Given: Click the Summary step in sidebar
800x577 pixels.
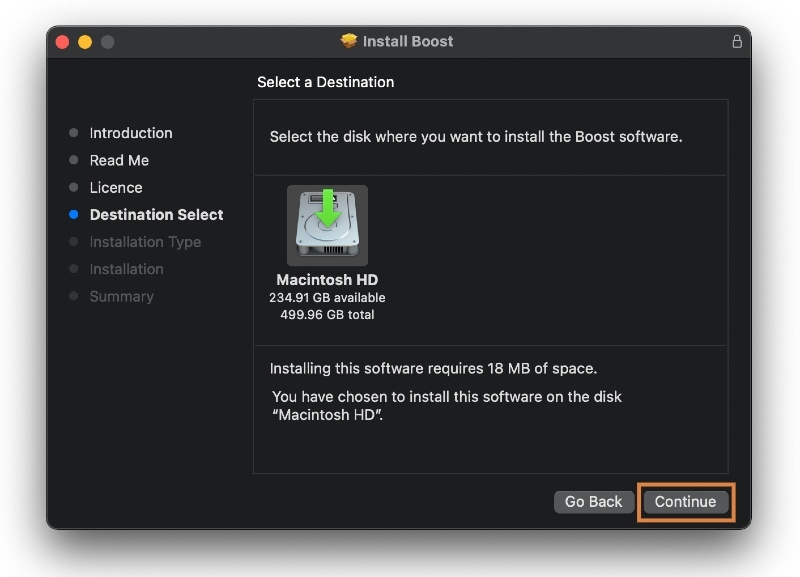Looking at the screenshot, I should [x=121, y=296].
